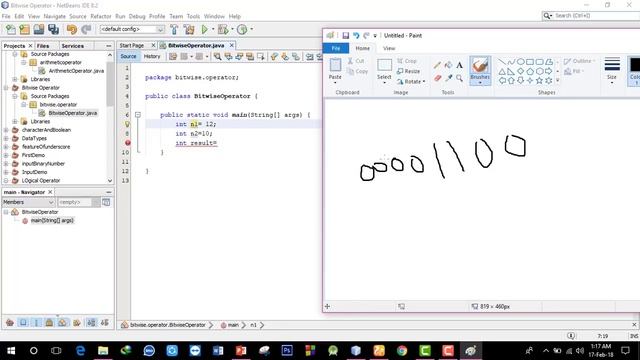Open the Navigate menu
Viewport: 640px width, 360px height.
click(55, 16)
